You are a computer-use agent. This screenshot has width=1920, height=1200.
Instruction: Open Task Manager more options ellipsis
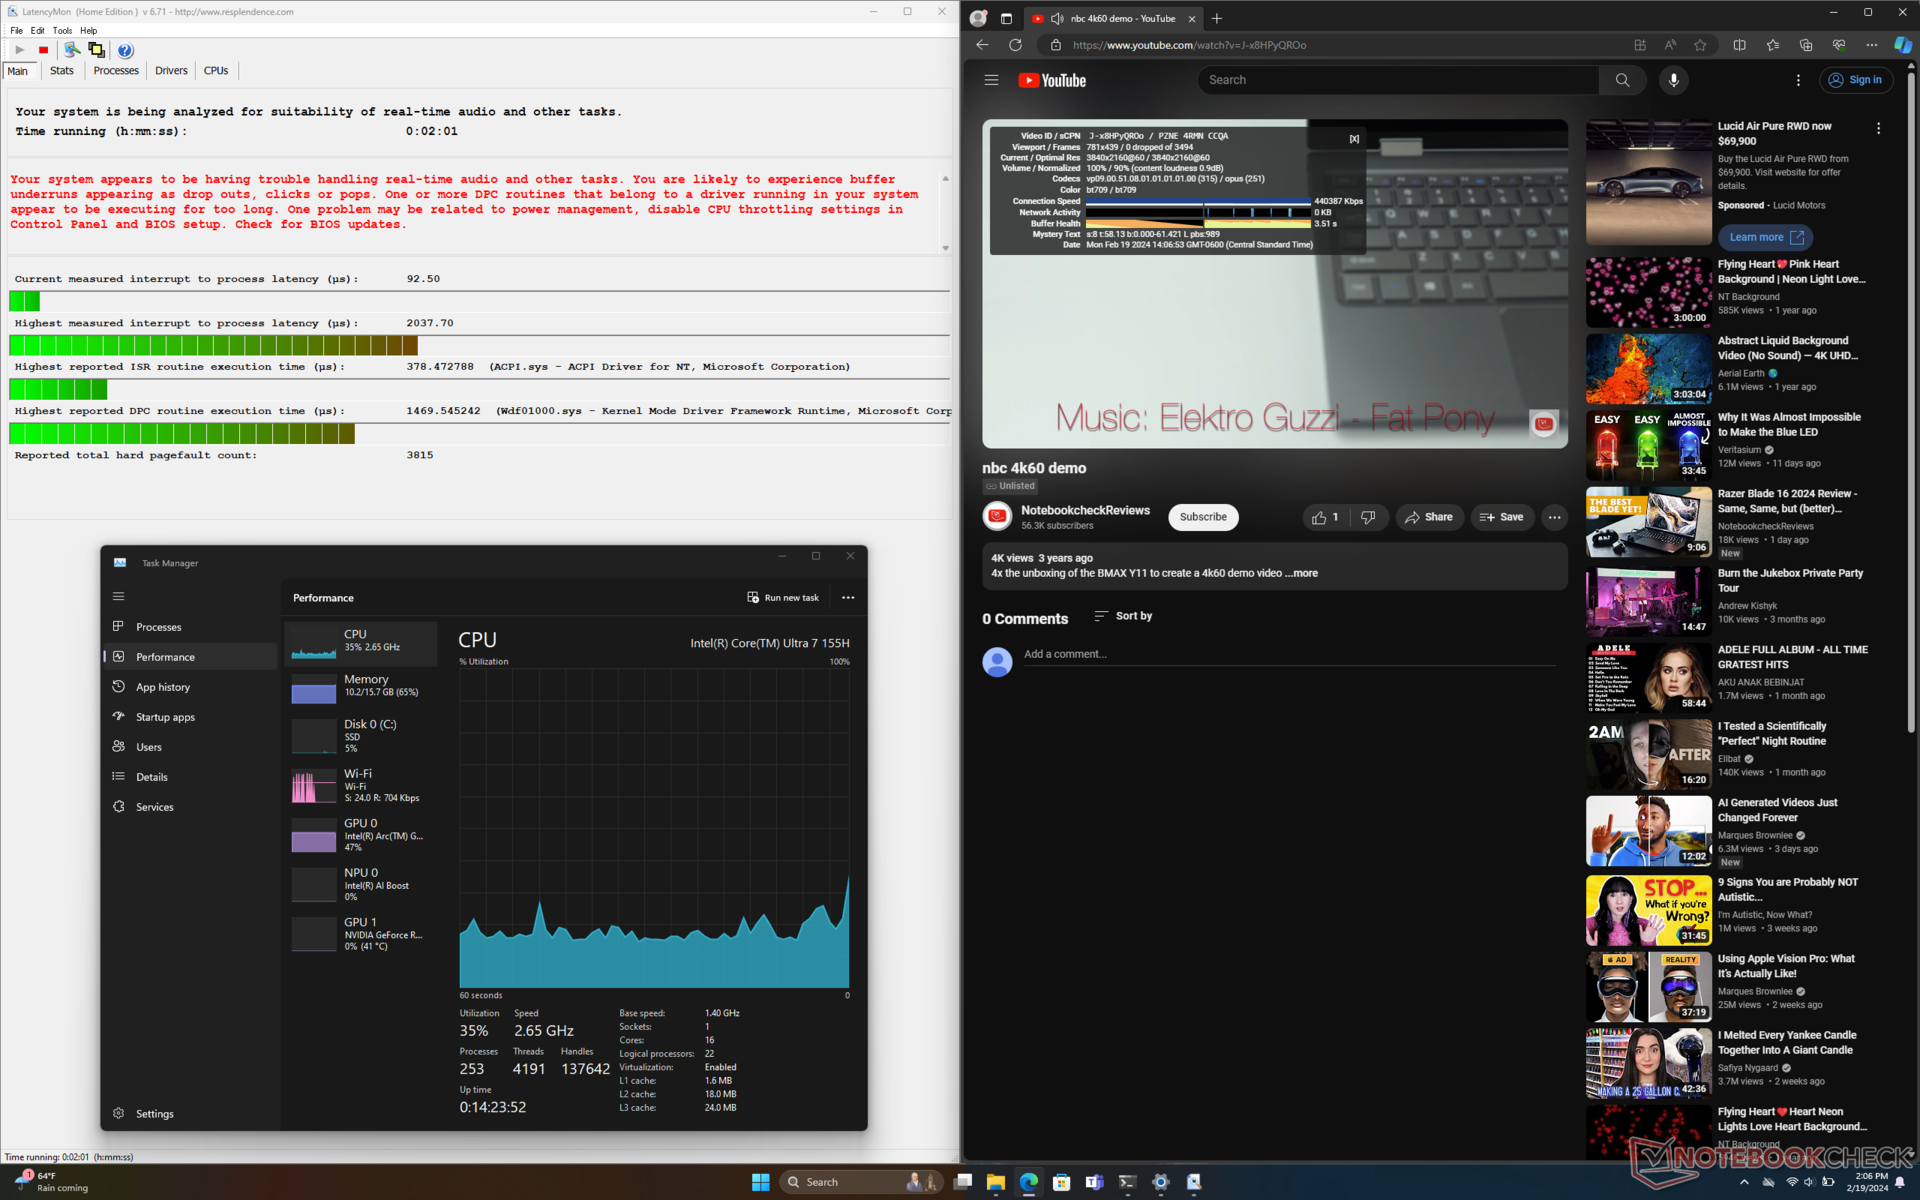click(x=848, y=598)
